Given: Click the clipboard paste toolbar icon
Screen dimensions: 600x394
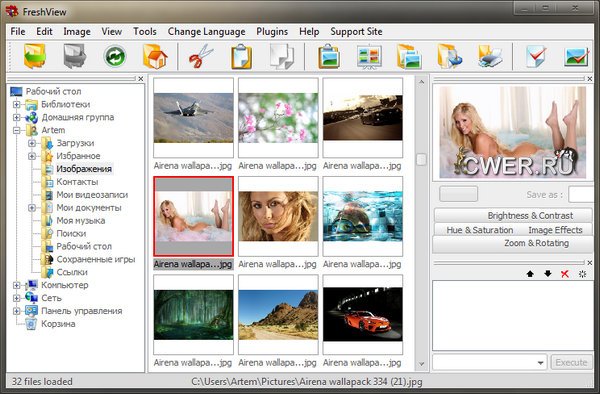Looking at the screenshot, I should coord(241,57).
